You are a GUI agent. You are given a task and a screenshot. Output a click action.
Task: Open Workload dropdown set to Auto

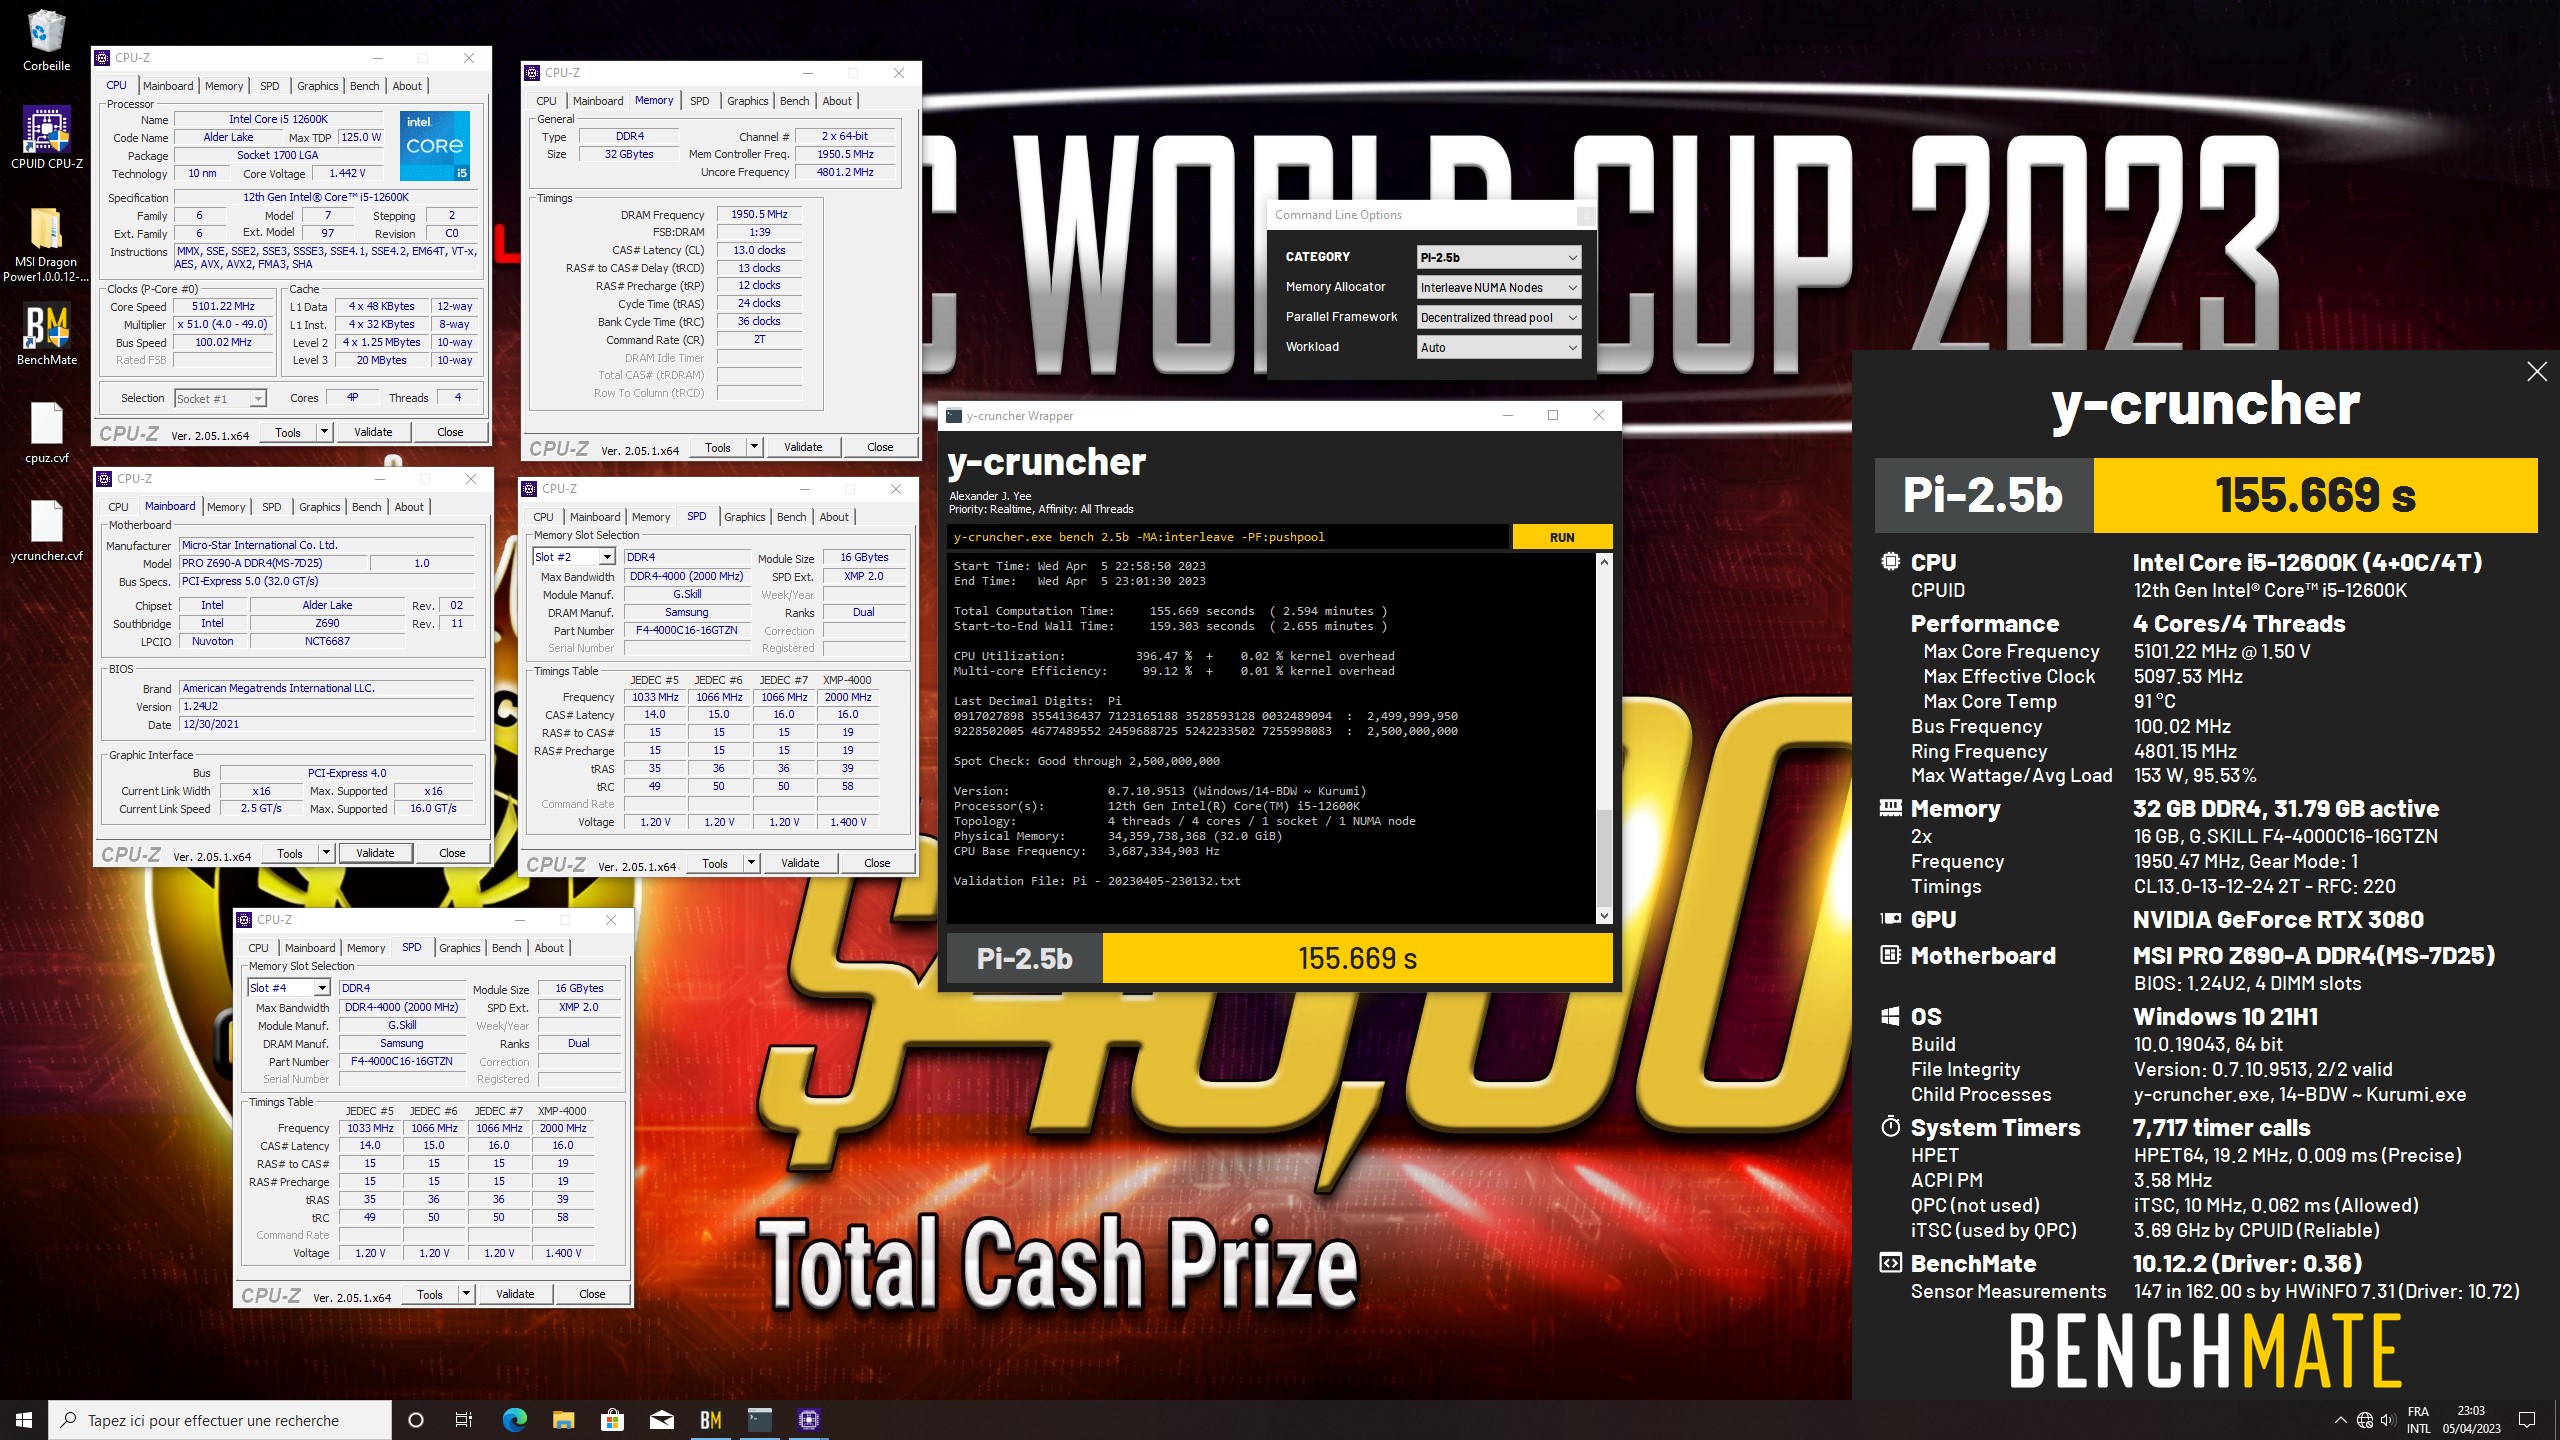pyautogui.click(x=1499, y=347)
